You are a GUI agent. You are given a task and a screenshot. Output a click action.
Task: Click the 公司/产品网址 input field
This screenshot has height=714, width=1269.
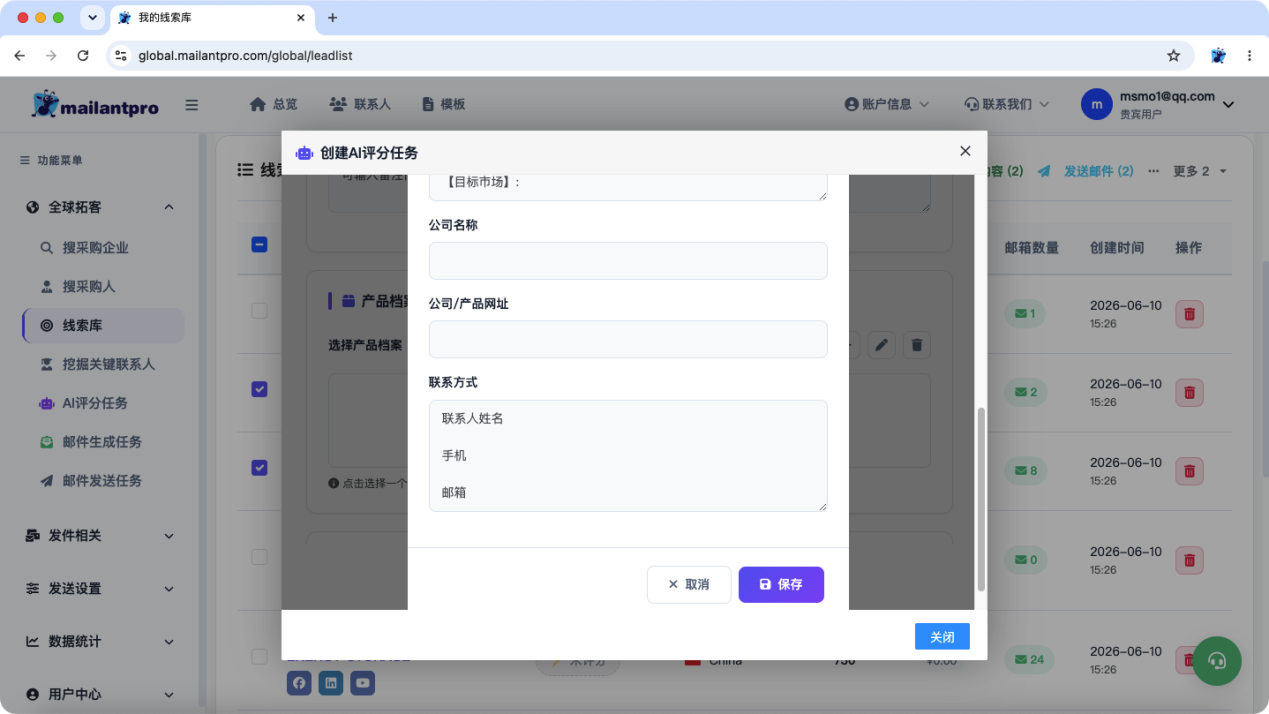click(628, 339)
